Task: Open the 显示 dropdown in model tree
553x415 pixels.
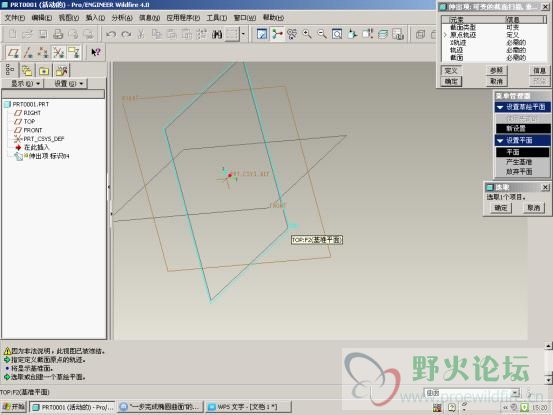Action: [x=25, y=84]
